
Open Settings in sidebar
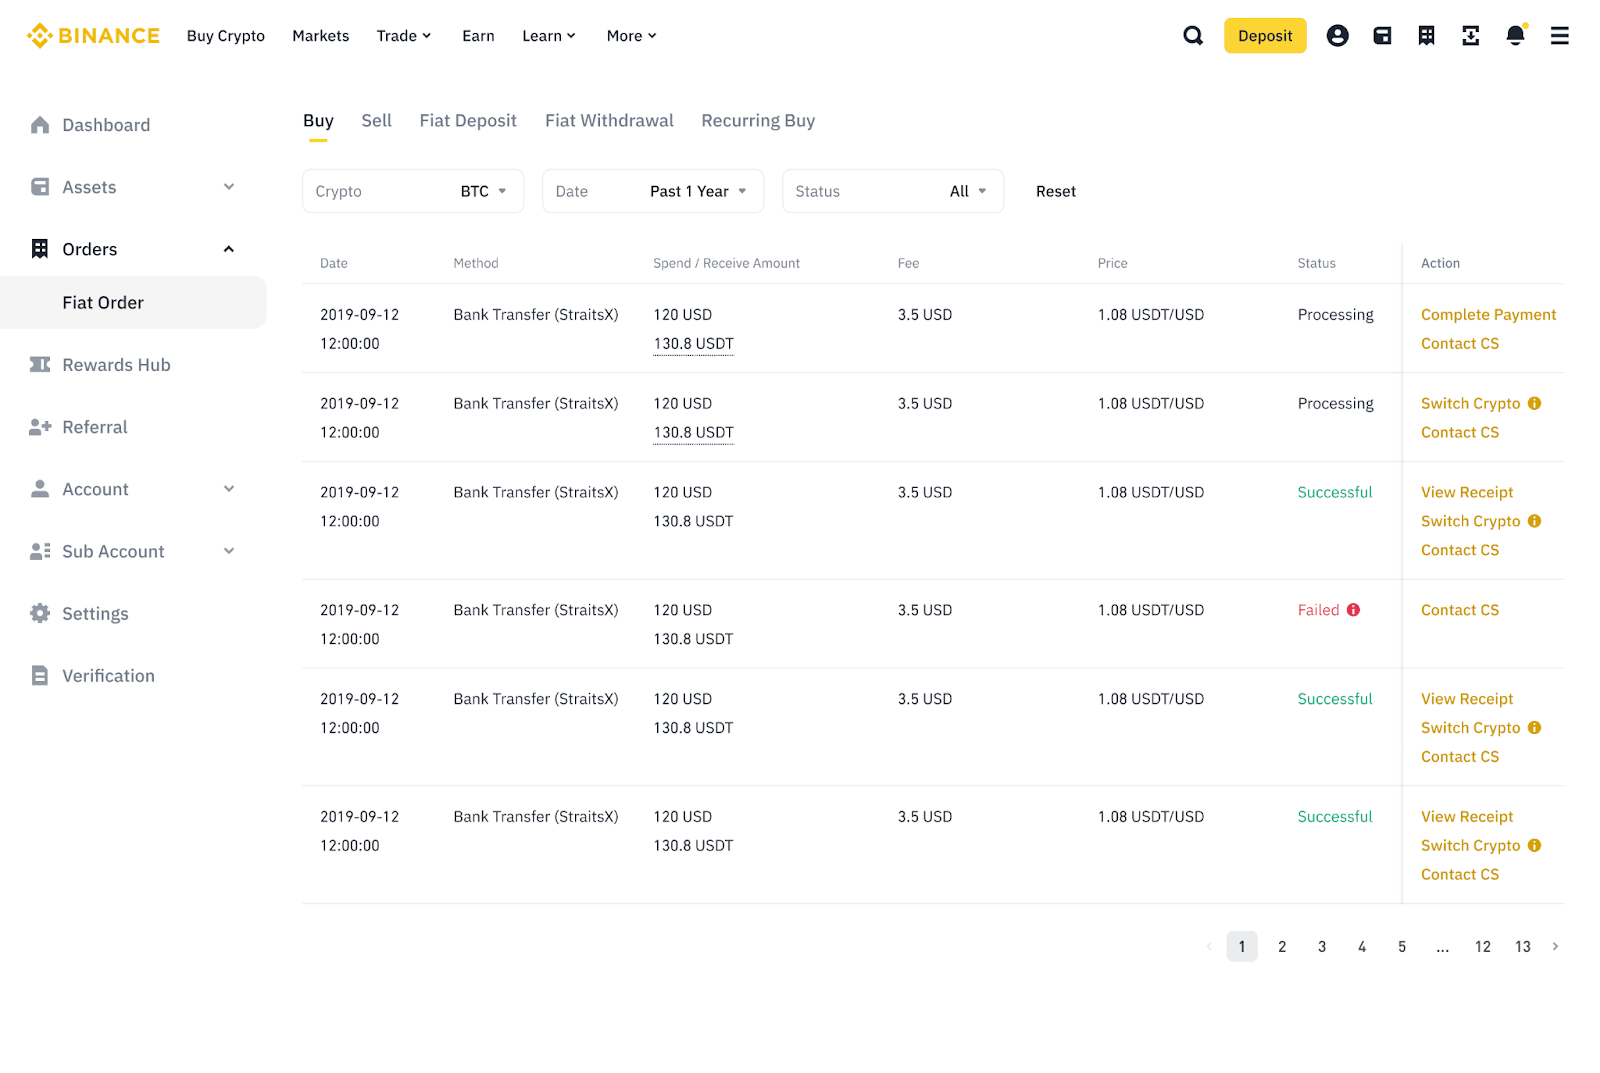click(95, 614)
